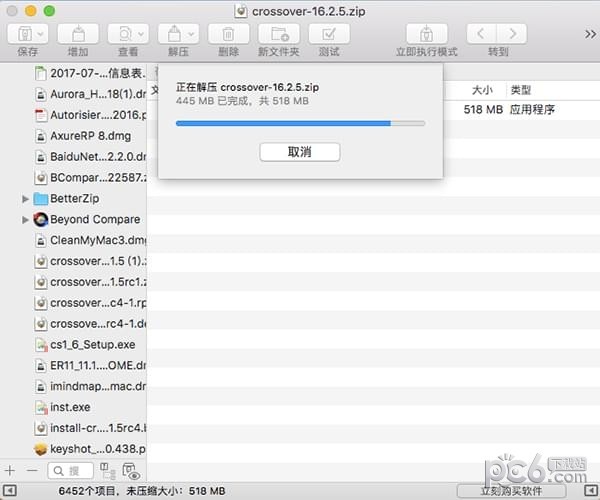Toggle 立即执行模式 toolbar button

point(426,34)
